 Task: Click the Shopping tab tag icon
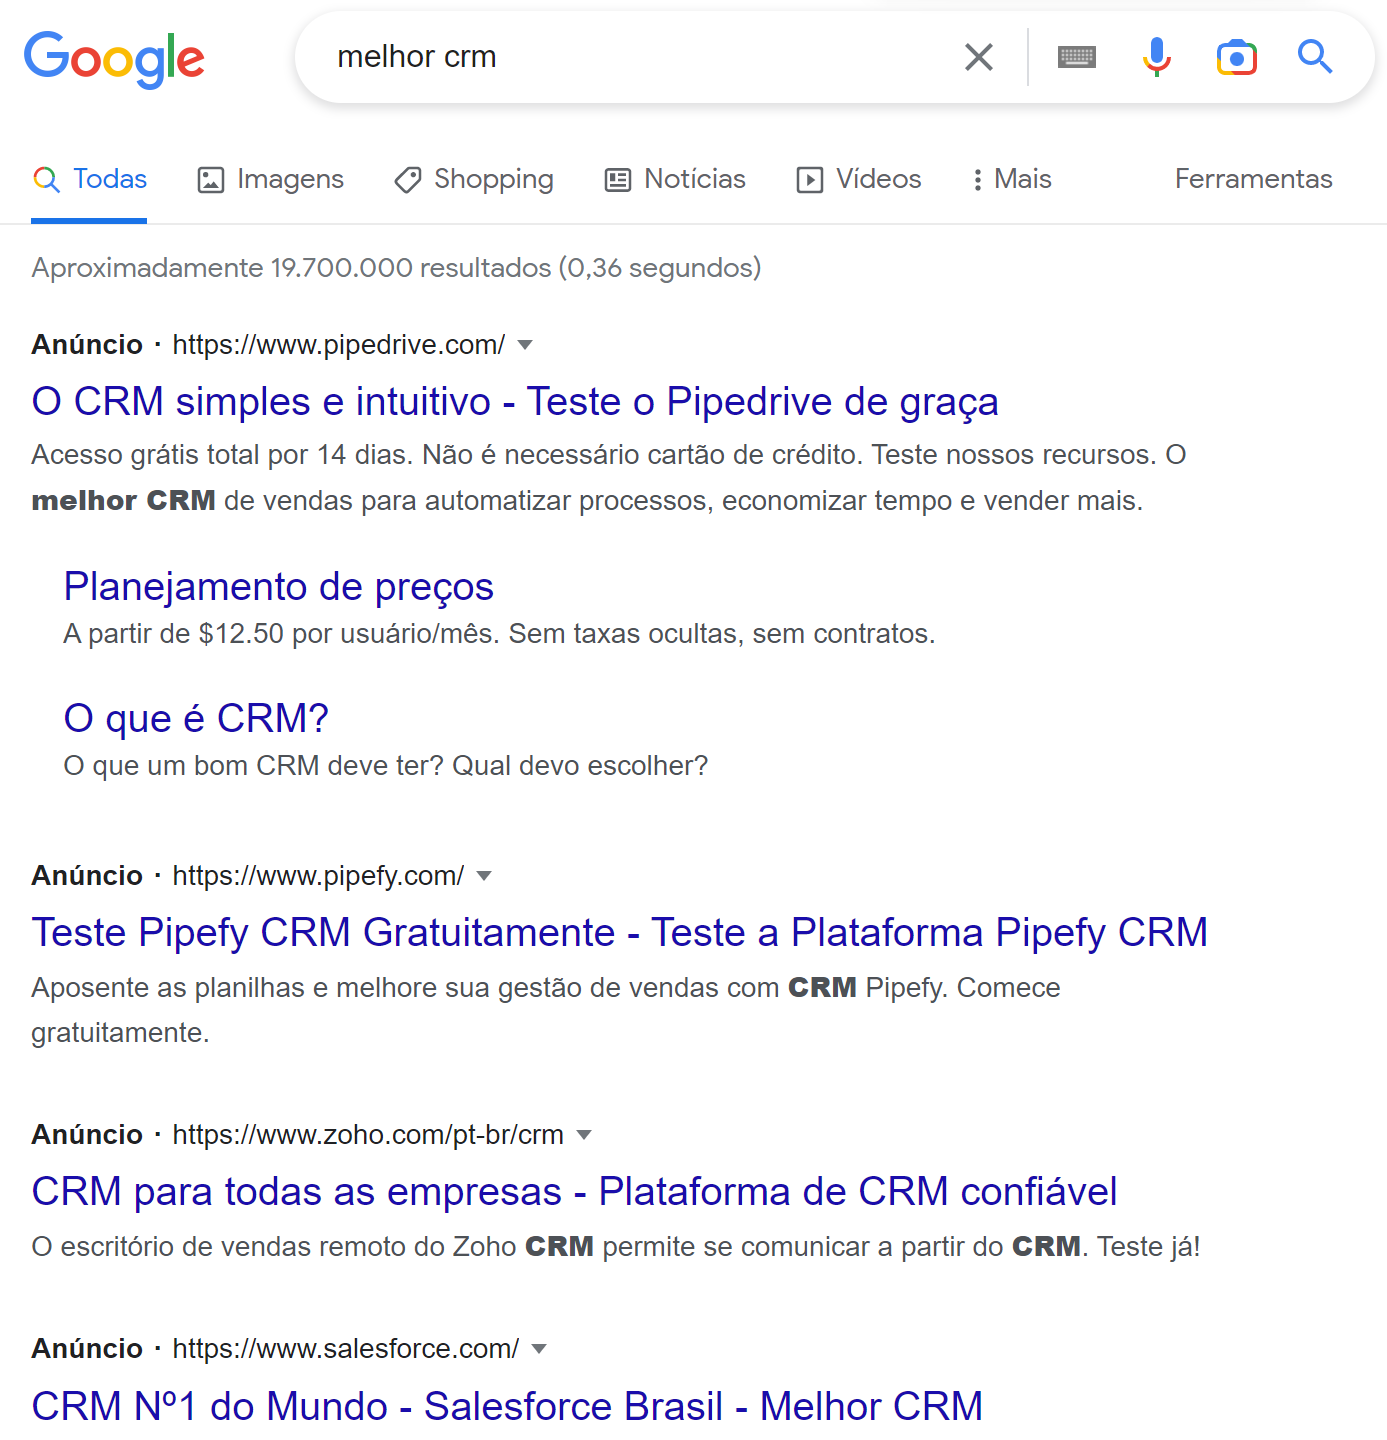pyautogui.click(x=408, y=180)
